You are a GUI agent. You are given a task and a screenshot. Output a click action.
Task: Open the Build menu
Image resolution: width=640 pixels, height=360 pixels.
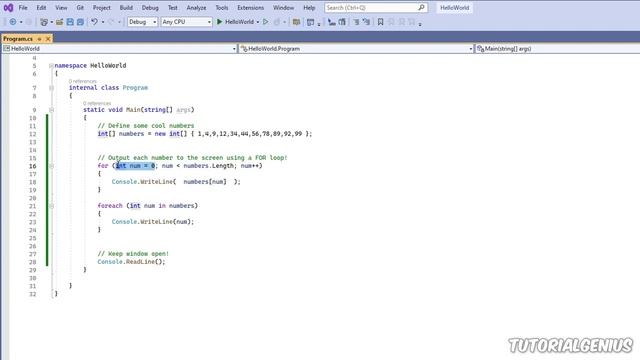(126, 8)
